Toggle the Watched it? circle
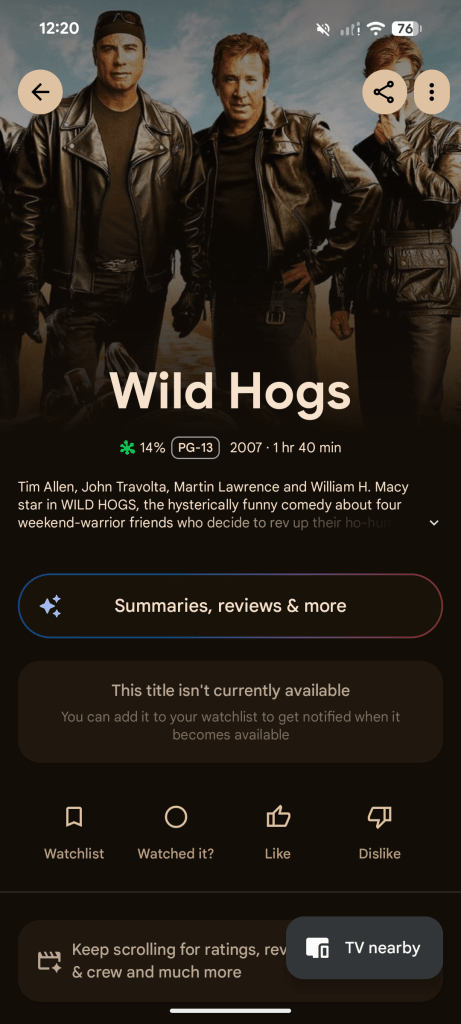 176,817
